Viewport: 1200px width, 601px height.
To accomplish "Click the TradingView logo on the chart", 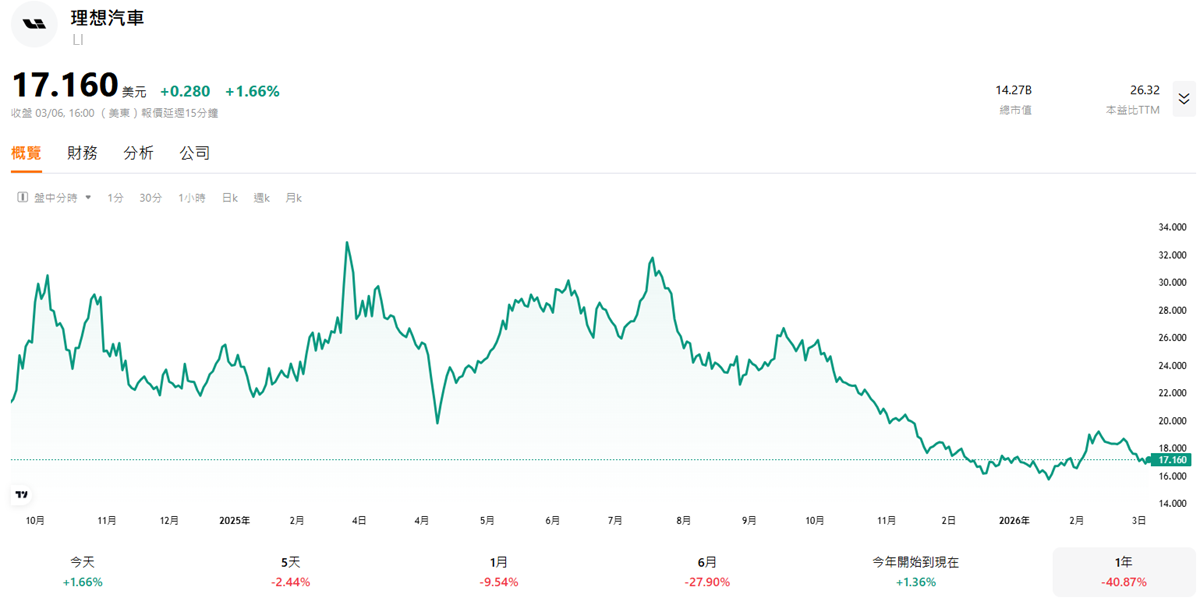I will [21, 494].
